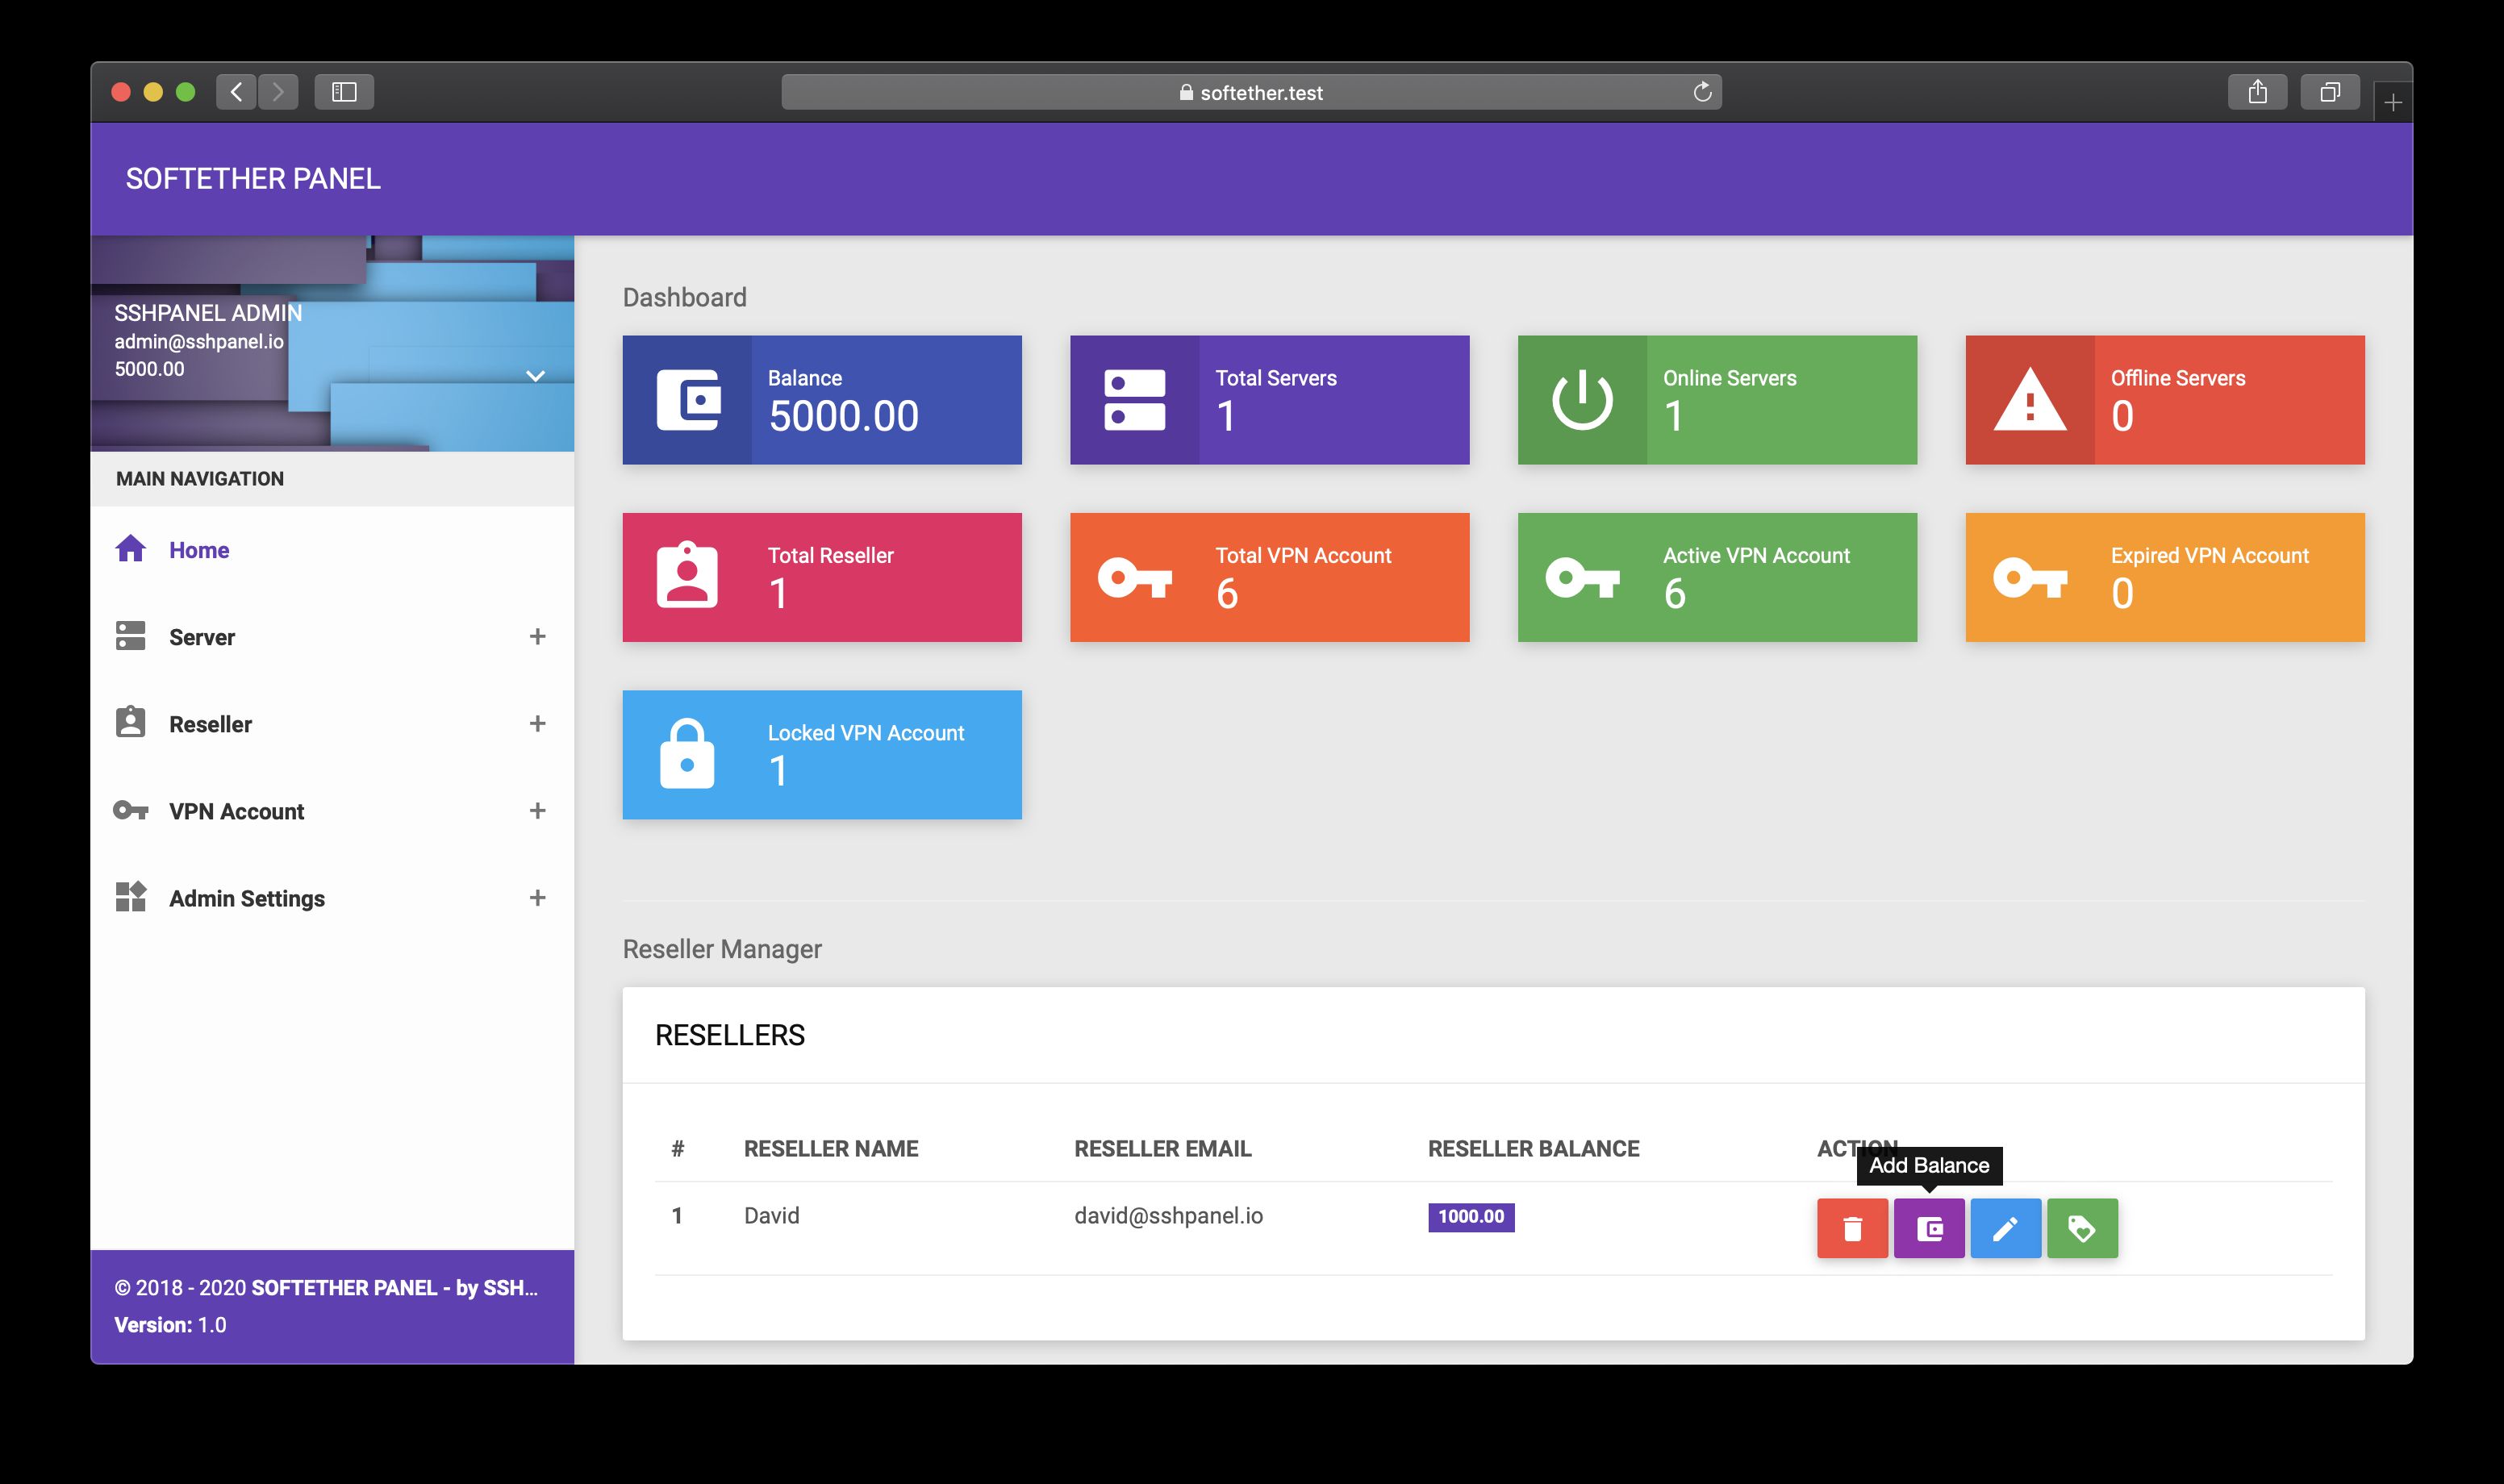Open the admin profile dropdown chevron
Viewport: 2504px width, 1484px height.
[x=535, y=376]
